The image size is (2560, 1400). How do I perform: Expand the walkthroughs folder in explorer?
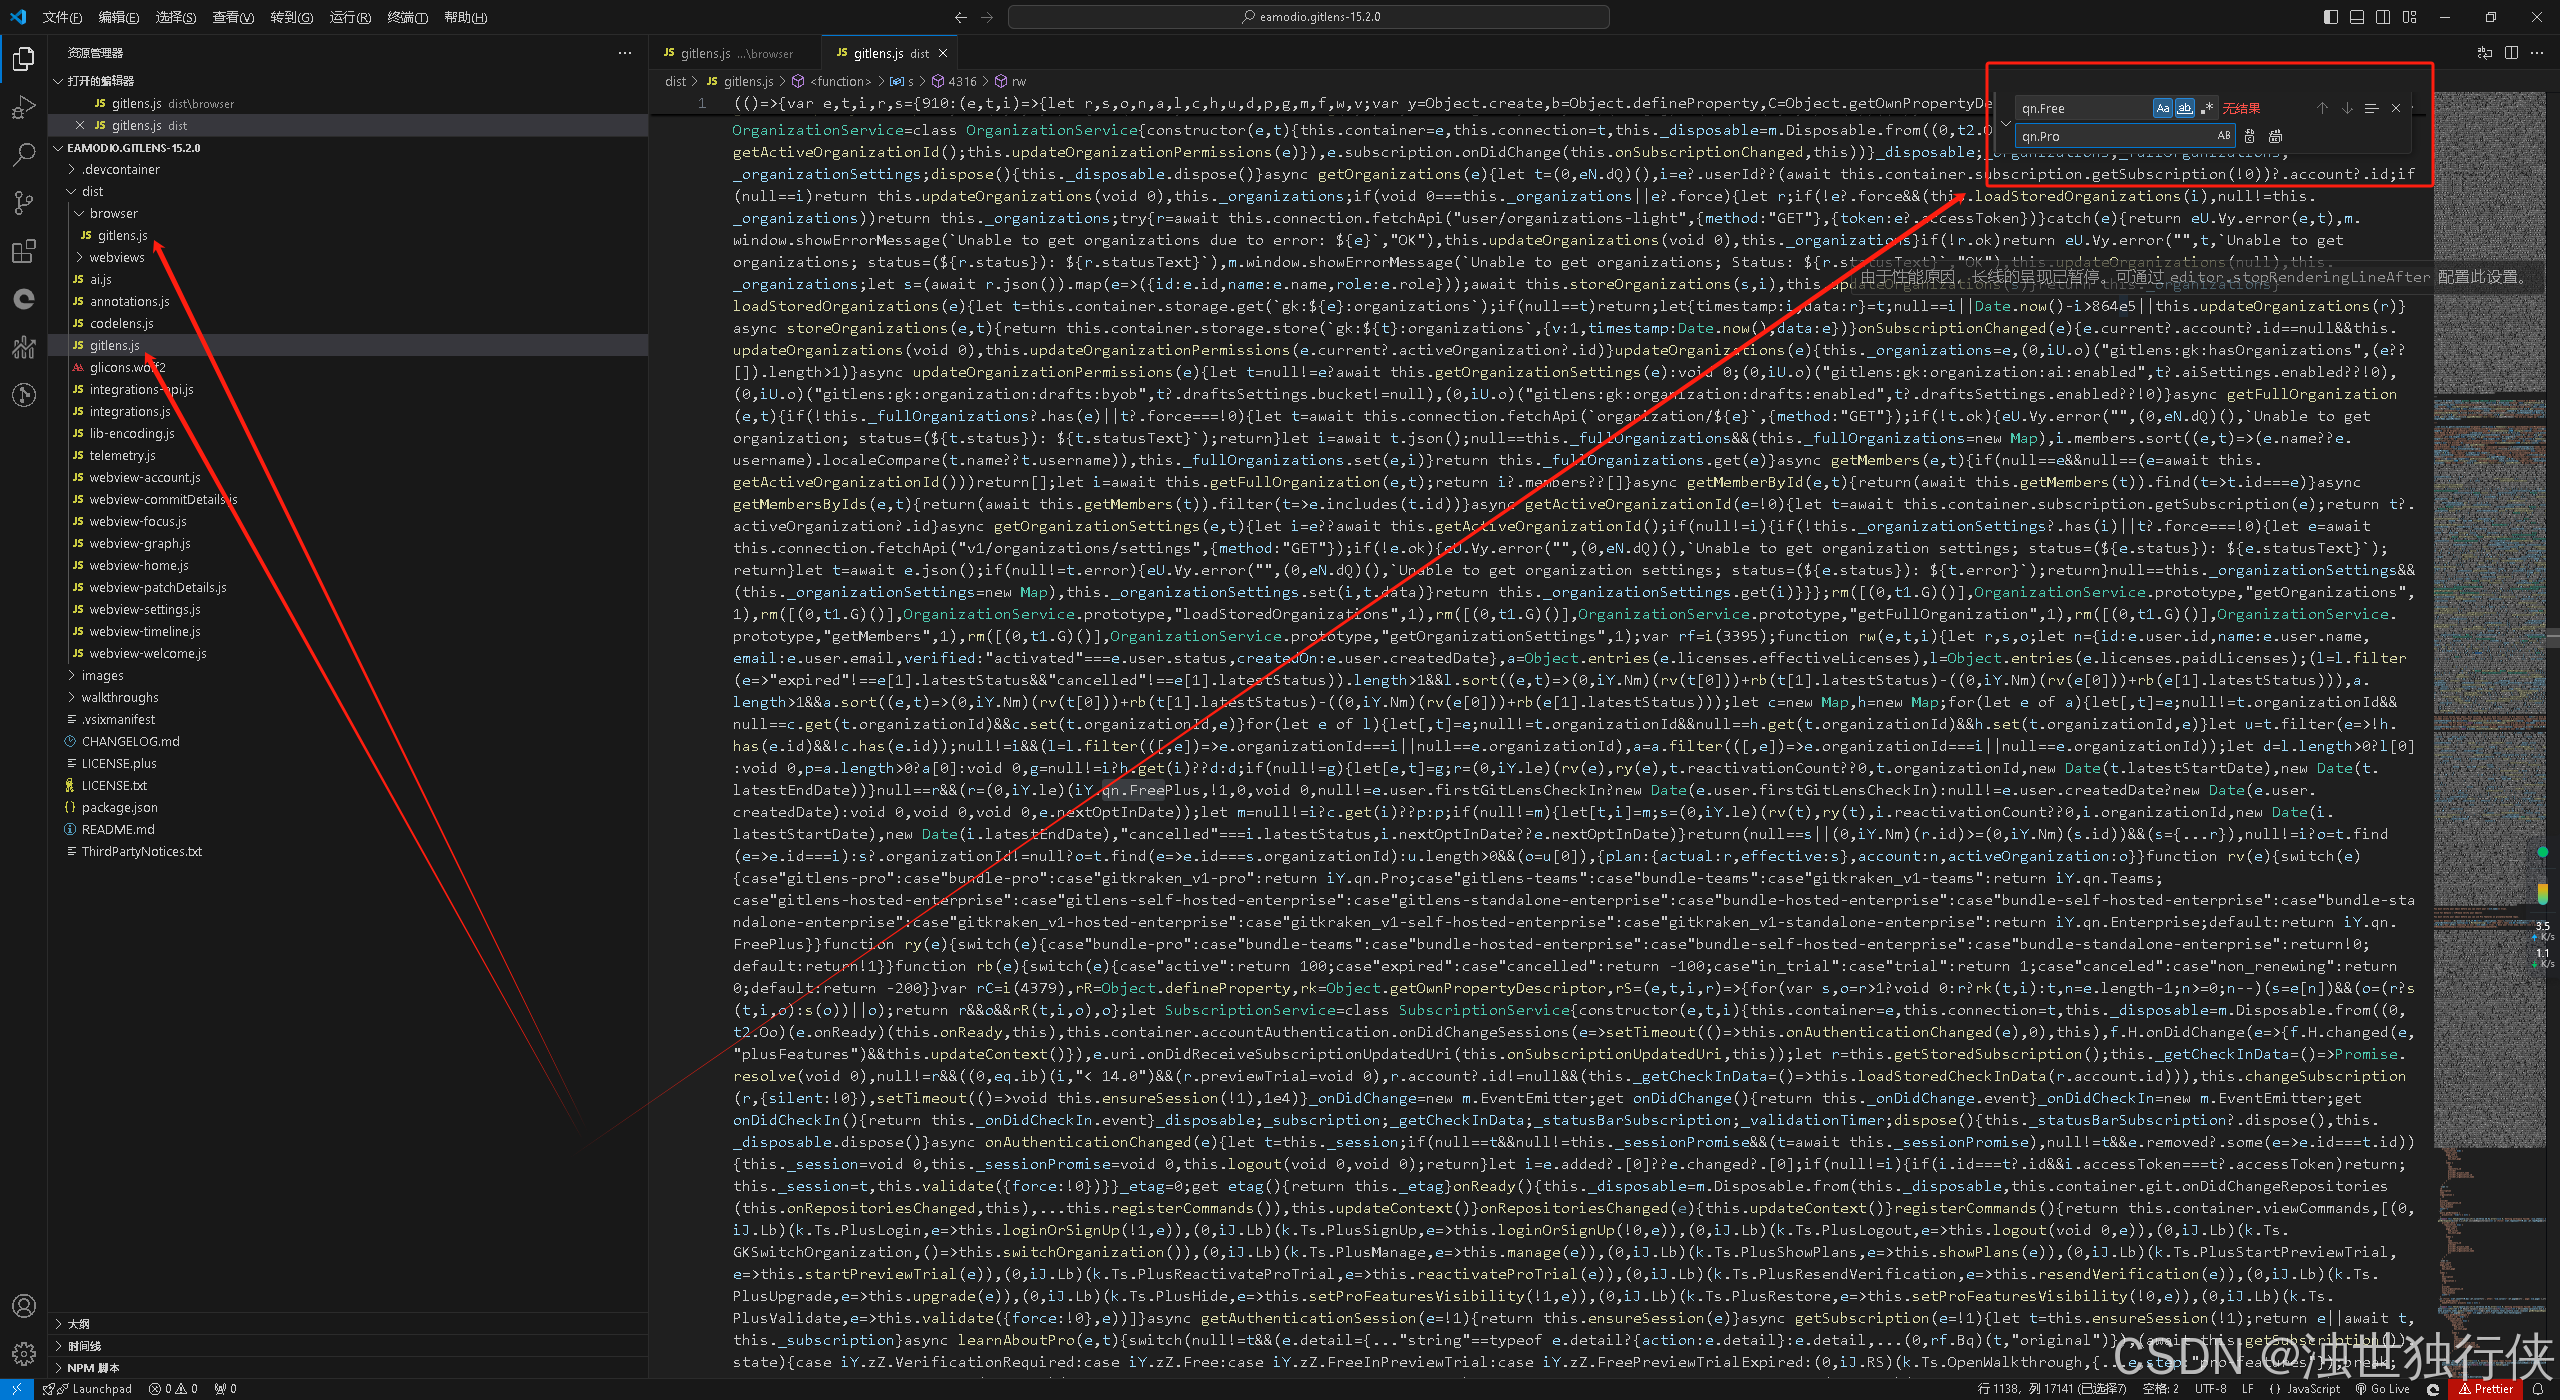119,697
